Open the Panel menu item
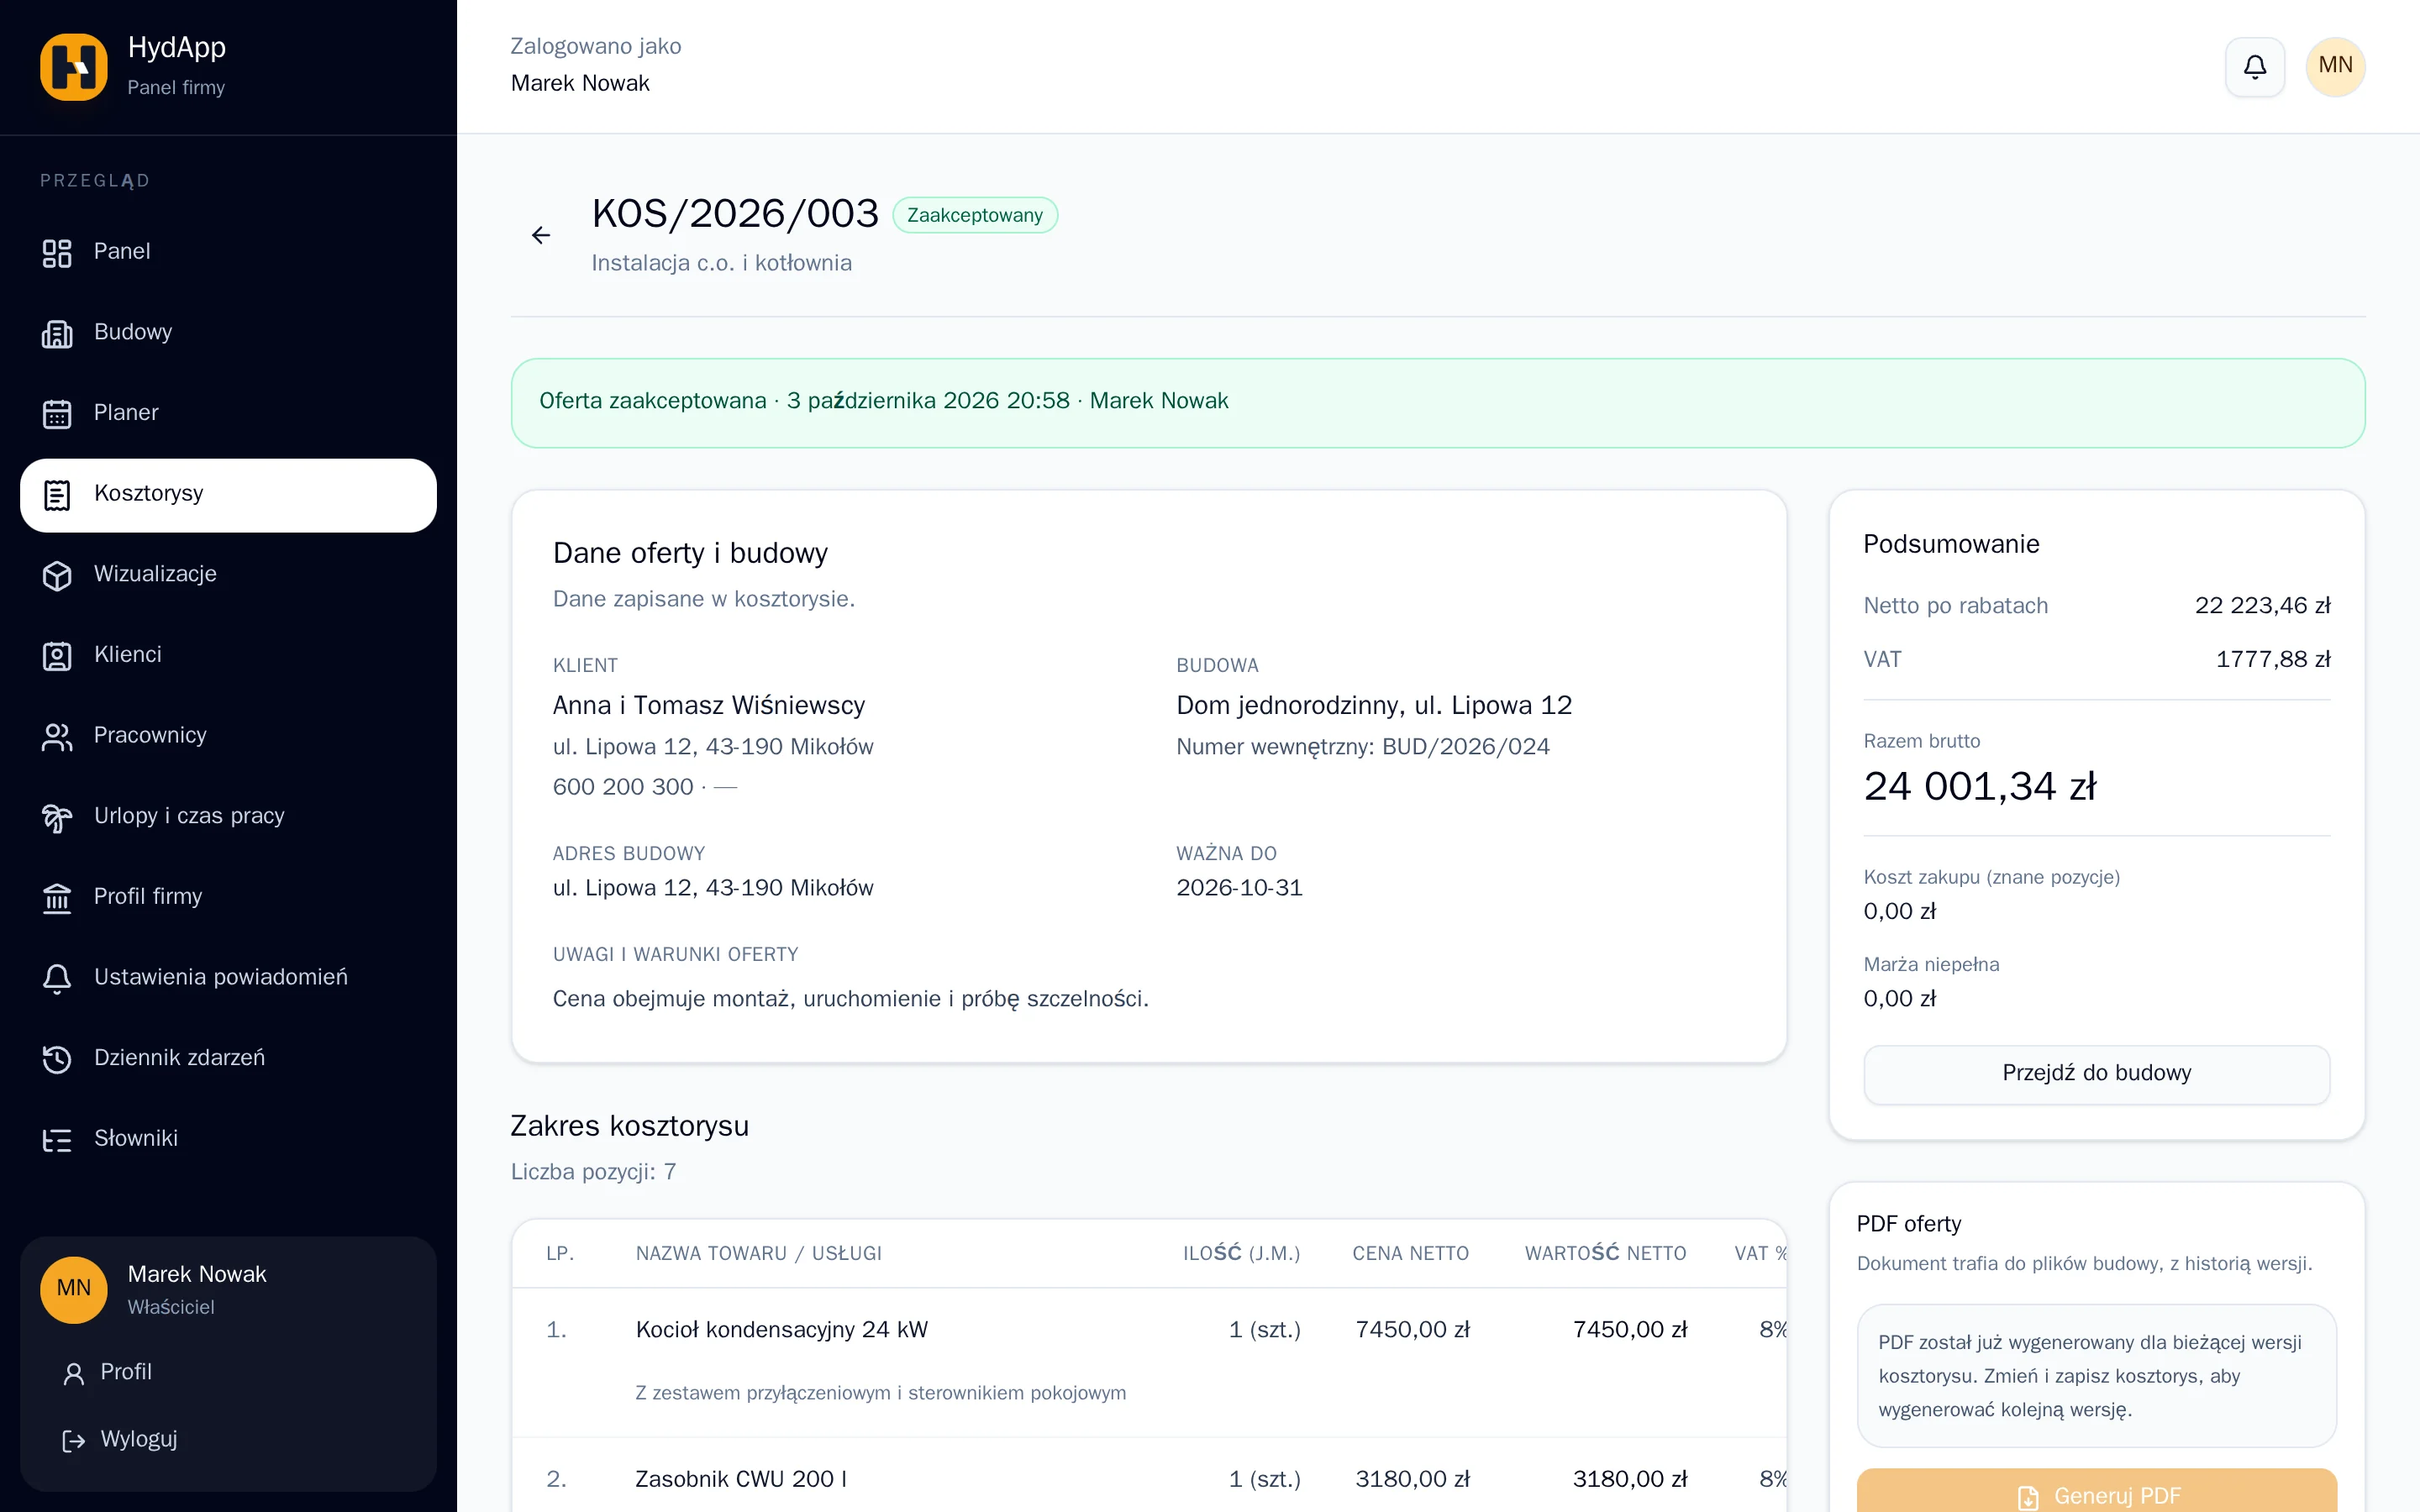The width and height of the screenshot is (2420, 1512). (x=228, y=253)
